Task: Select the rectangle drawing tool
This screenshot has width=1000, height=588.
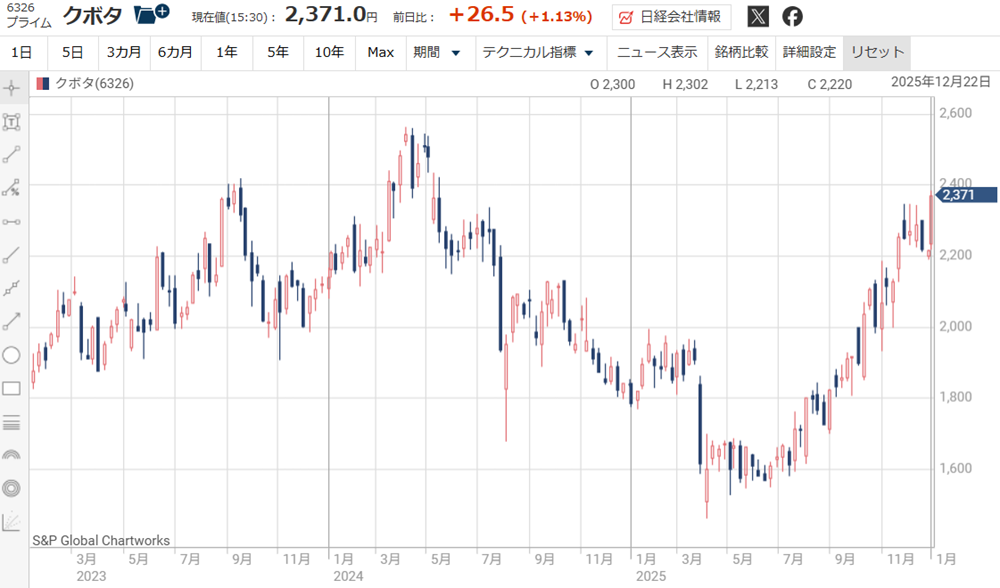Action: [x=12, y=389]
